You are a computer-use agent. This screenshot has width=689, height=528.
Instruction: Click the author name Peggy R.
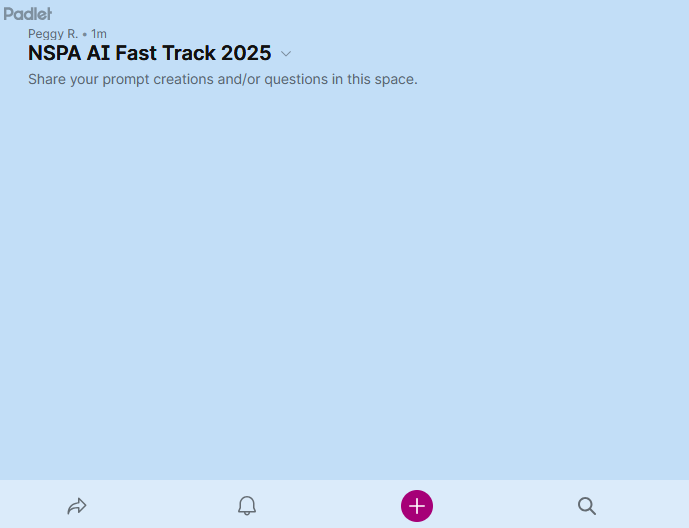pos(52,34)
